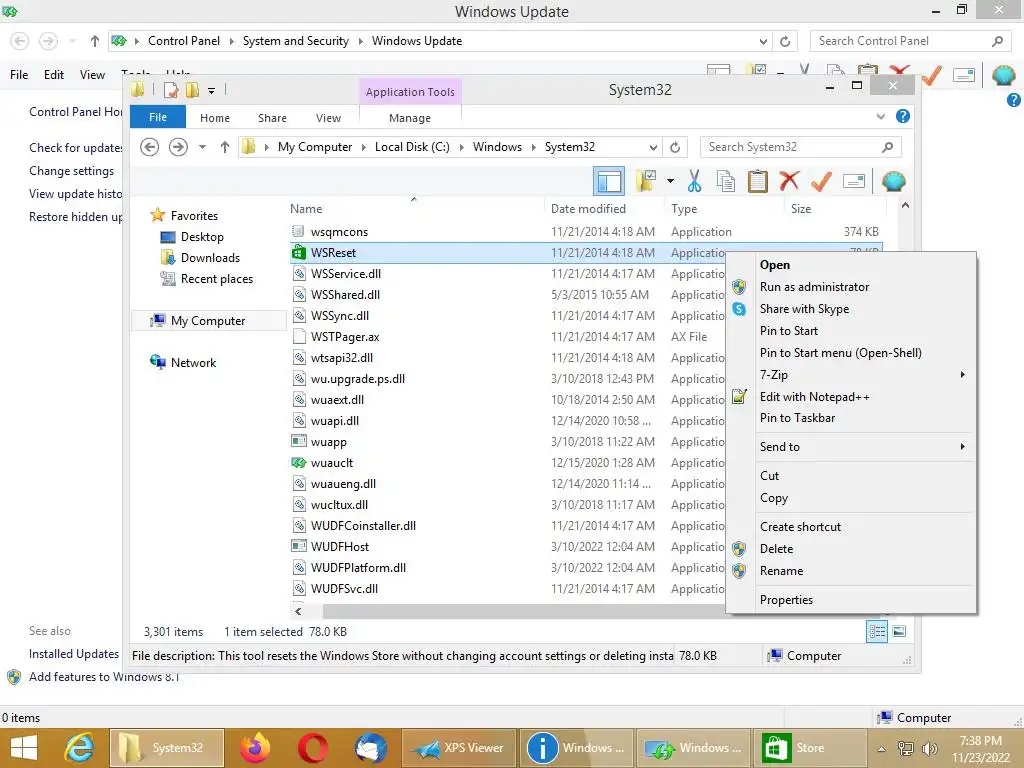Click Change settings in Windows Update
1024x768 pixels.
click(x=71, y=170)
